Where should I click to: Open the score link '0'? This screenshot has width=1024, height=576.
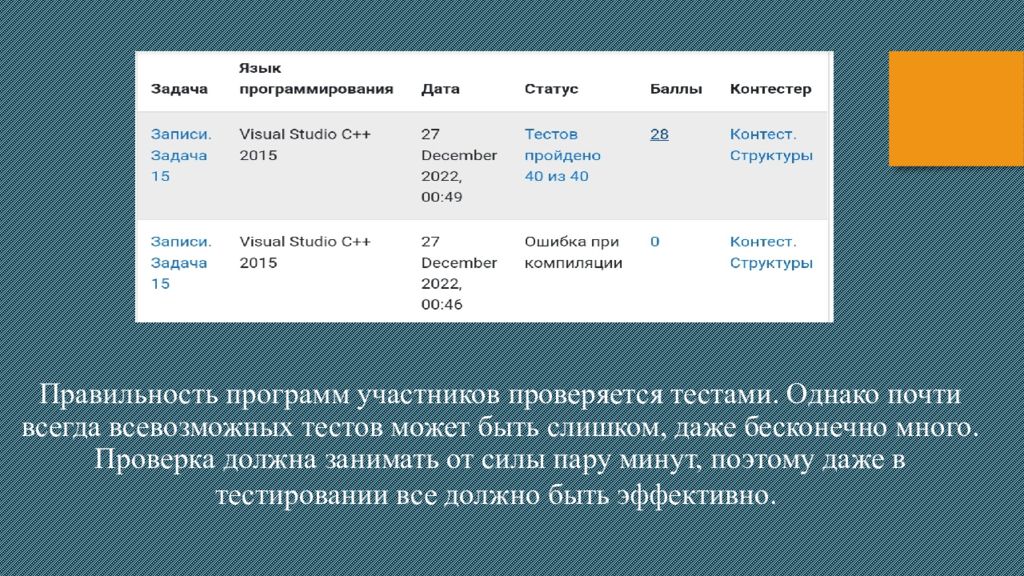654,242
